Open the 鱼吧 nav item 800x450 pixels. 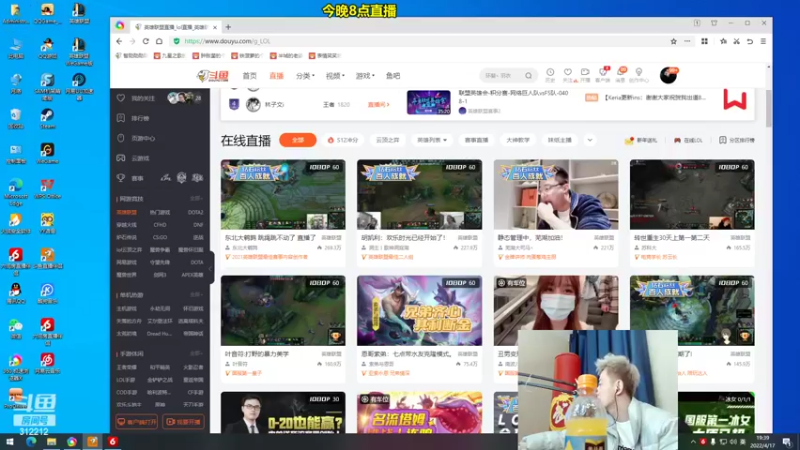click(393, 76)
